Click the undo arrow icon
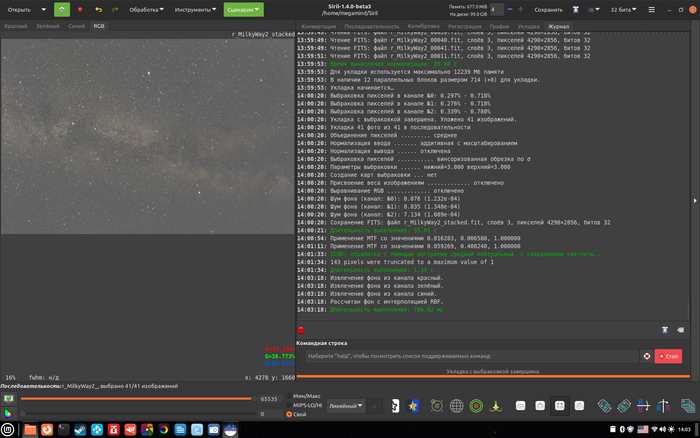 [100, 9]
